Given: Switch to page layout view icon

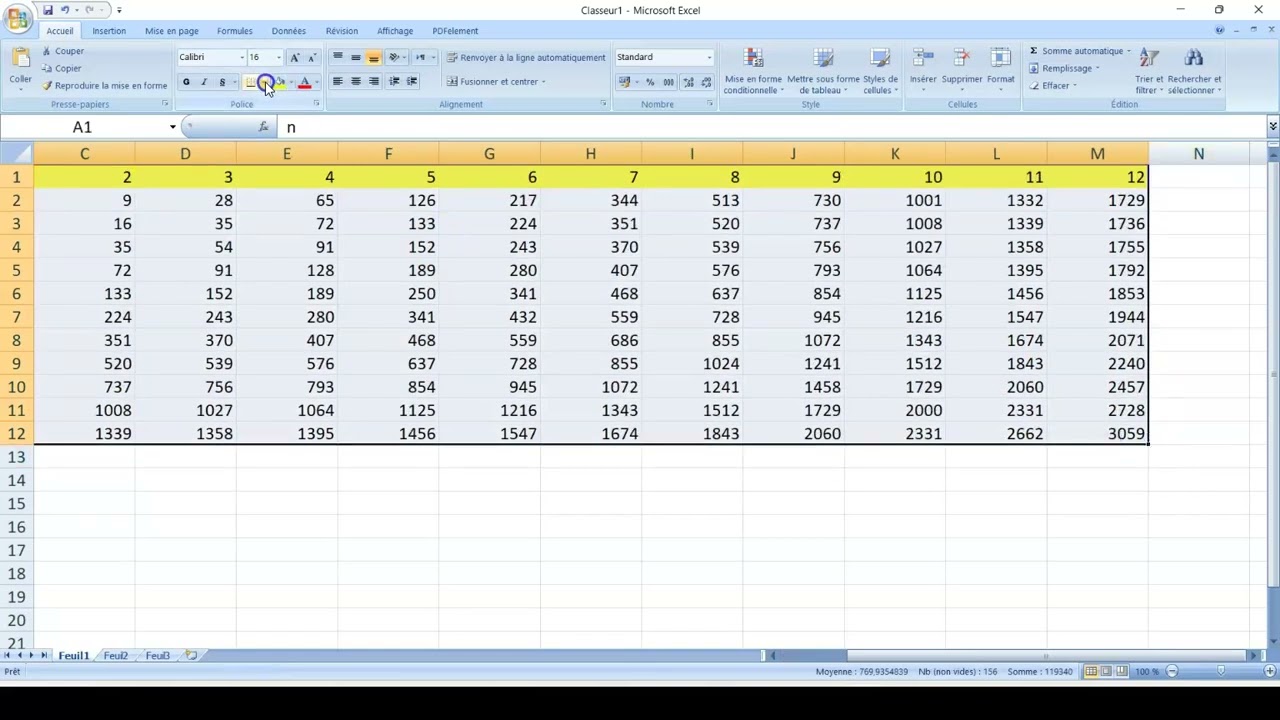Looking at the screenshot, I should point(1106,672).
